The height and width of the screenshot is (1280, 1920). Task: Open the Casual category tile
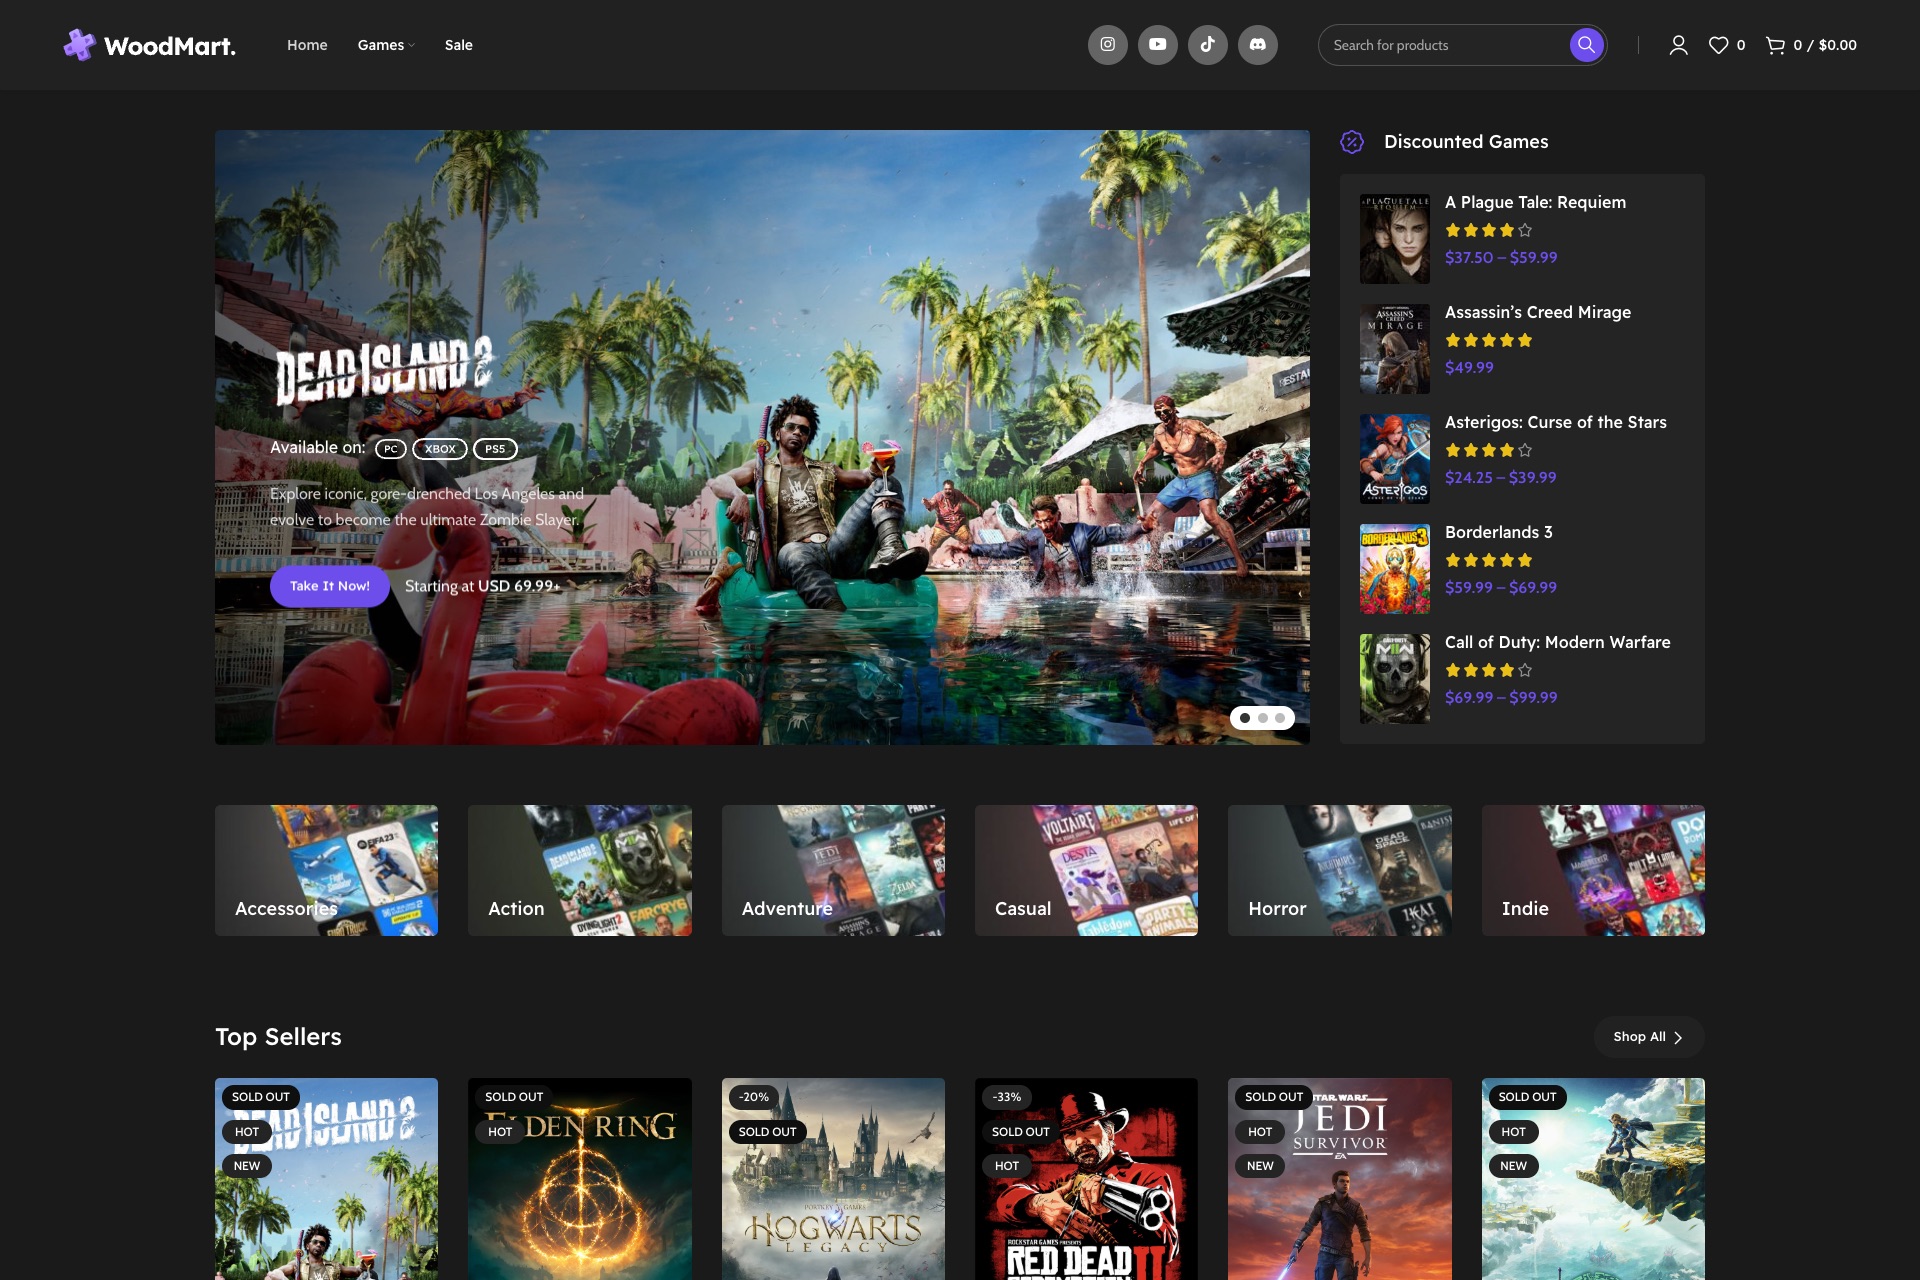(1086, 870)
